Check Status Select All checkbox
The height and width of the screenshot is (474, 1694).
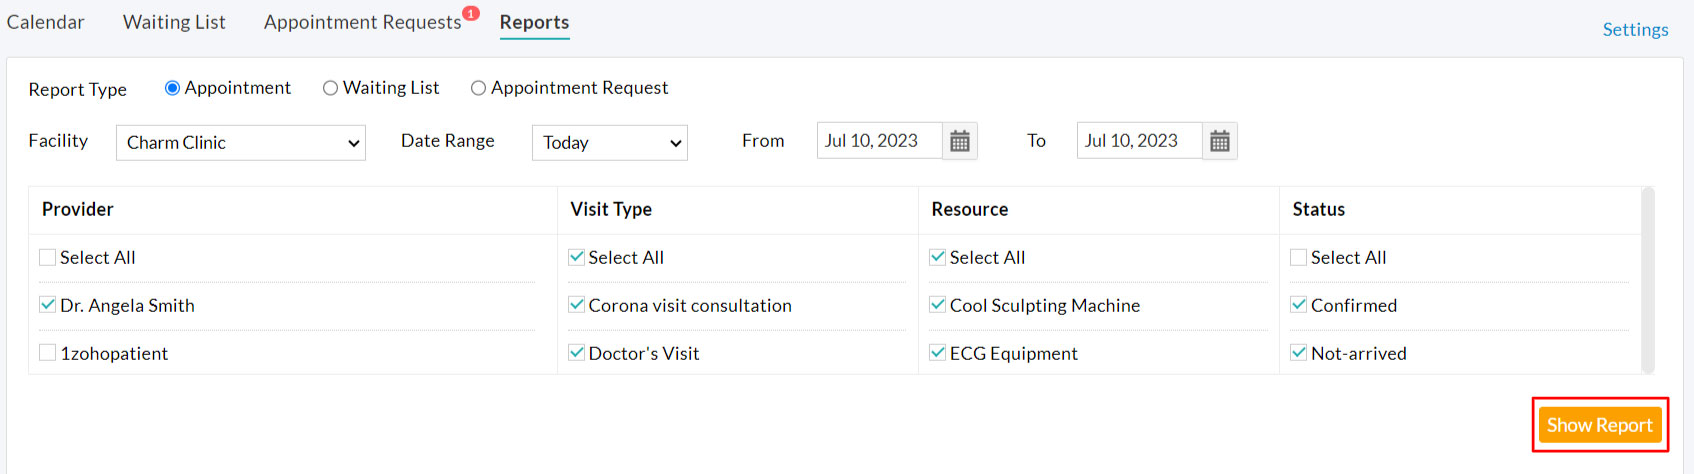[x=1298, y=257]
